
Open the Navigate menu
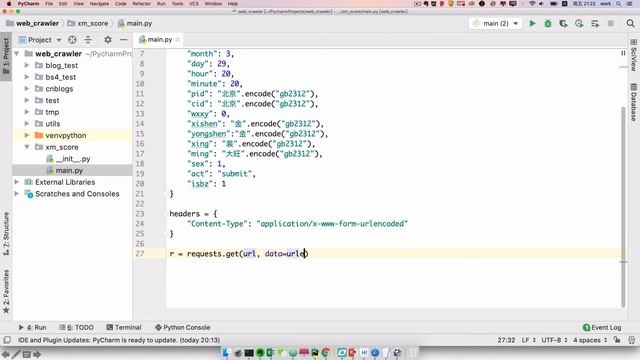point(99,4)
